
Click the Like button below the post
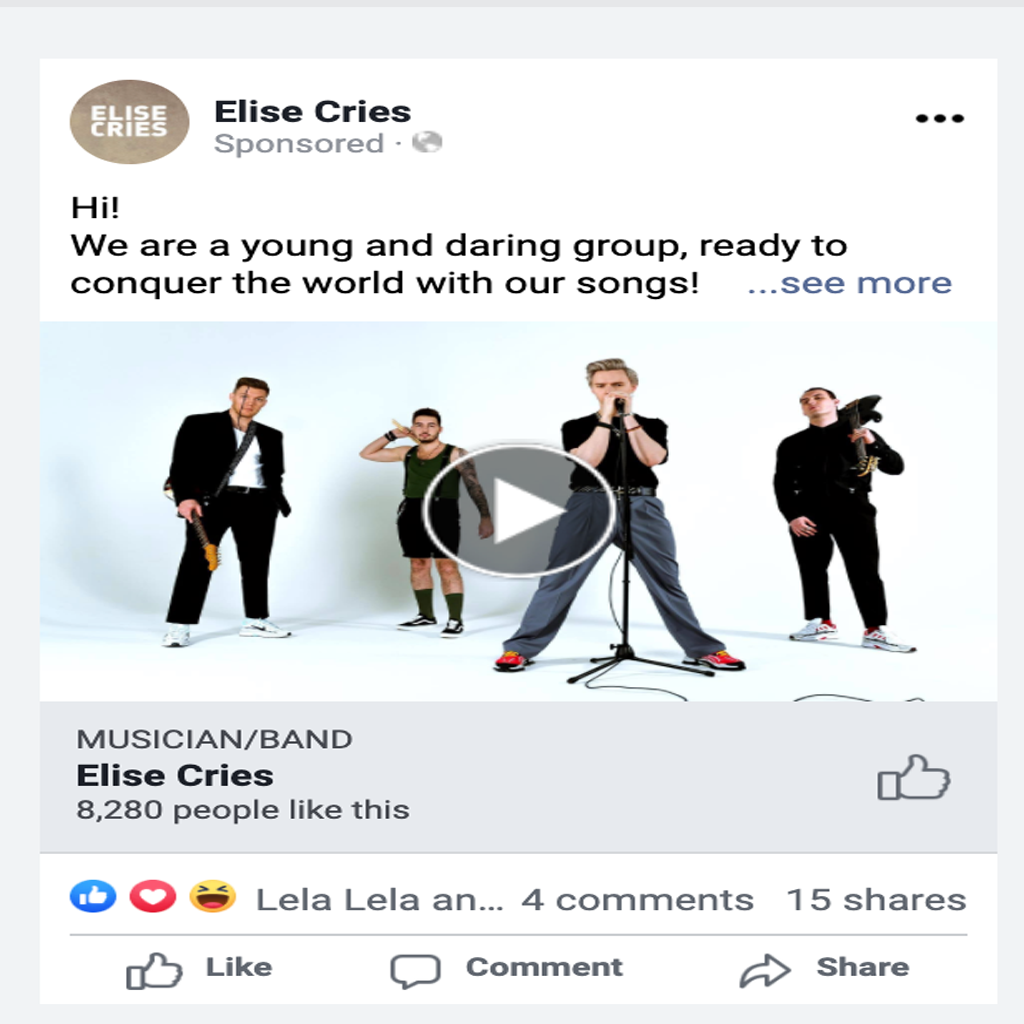click(x=199, y=969)
